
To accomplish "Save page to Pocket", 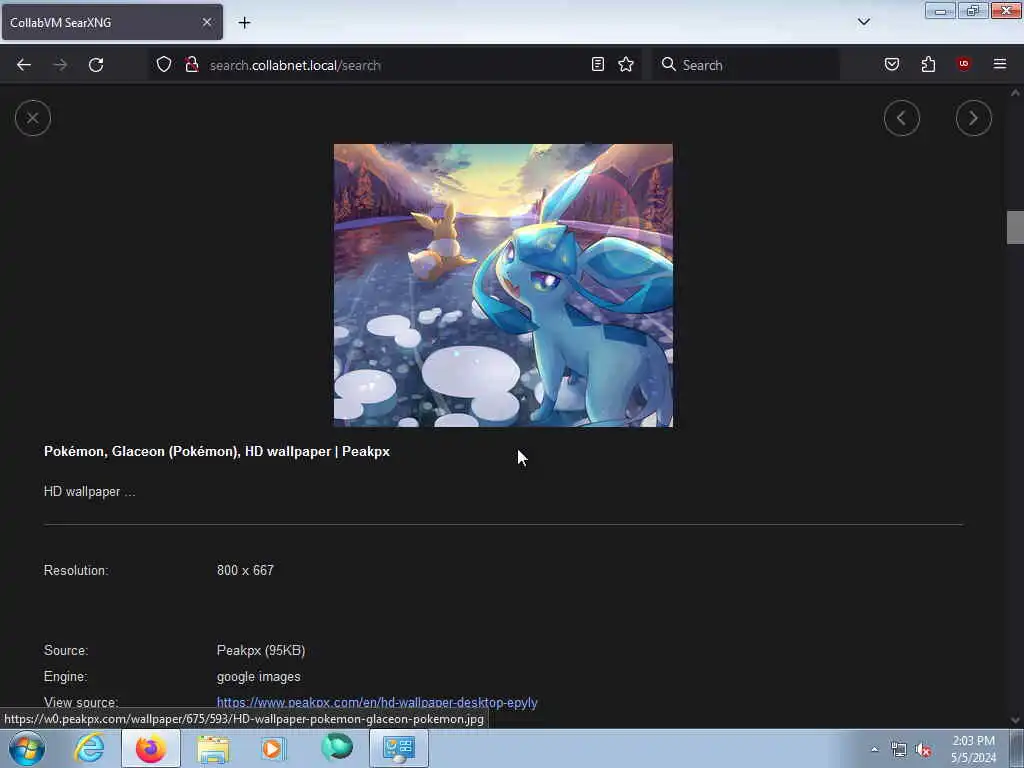I will (x=892, y=64).
